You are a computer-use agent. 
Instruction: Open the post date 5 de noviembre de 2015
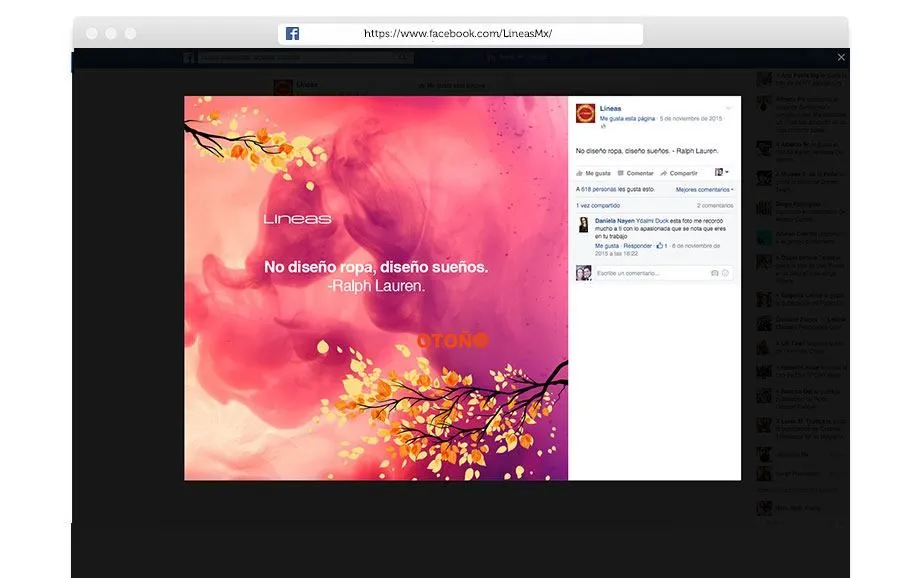[691, 118]
